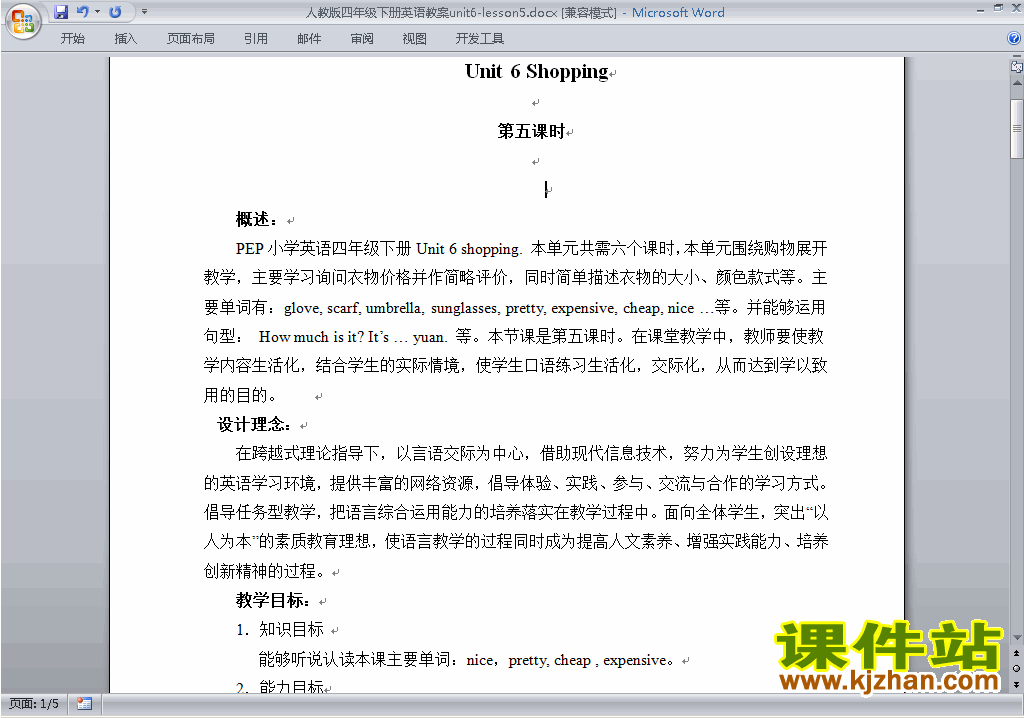Screen dimensions: 1024x718
Task: Open the 插入 ribbon tab
Action: [125, 39]
